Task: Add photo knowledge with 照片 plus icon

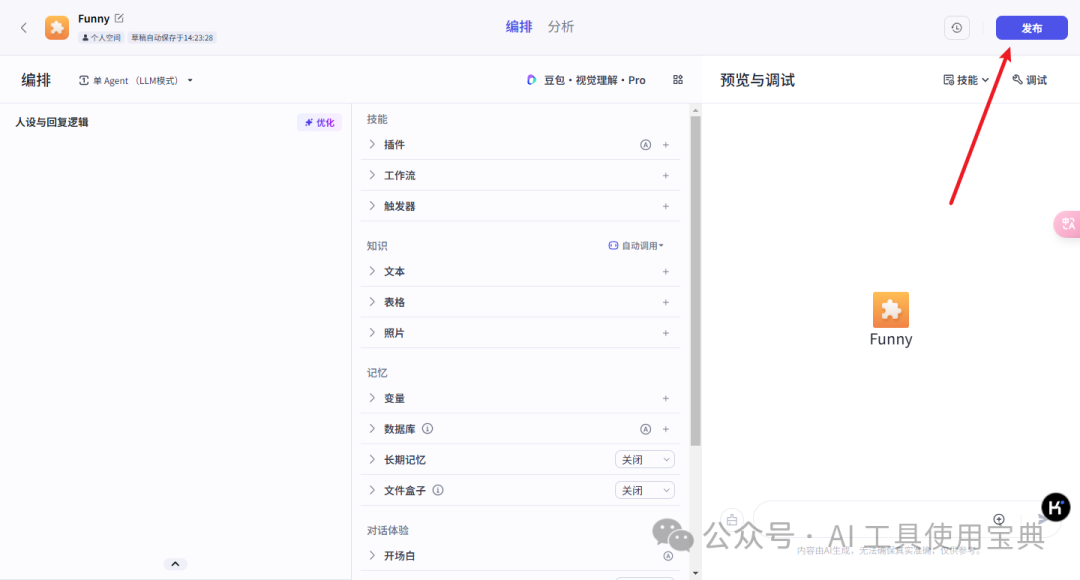Action: click(x=666, y=333)
